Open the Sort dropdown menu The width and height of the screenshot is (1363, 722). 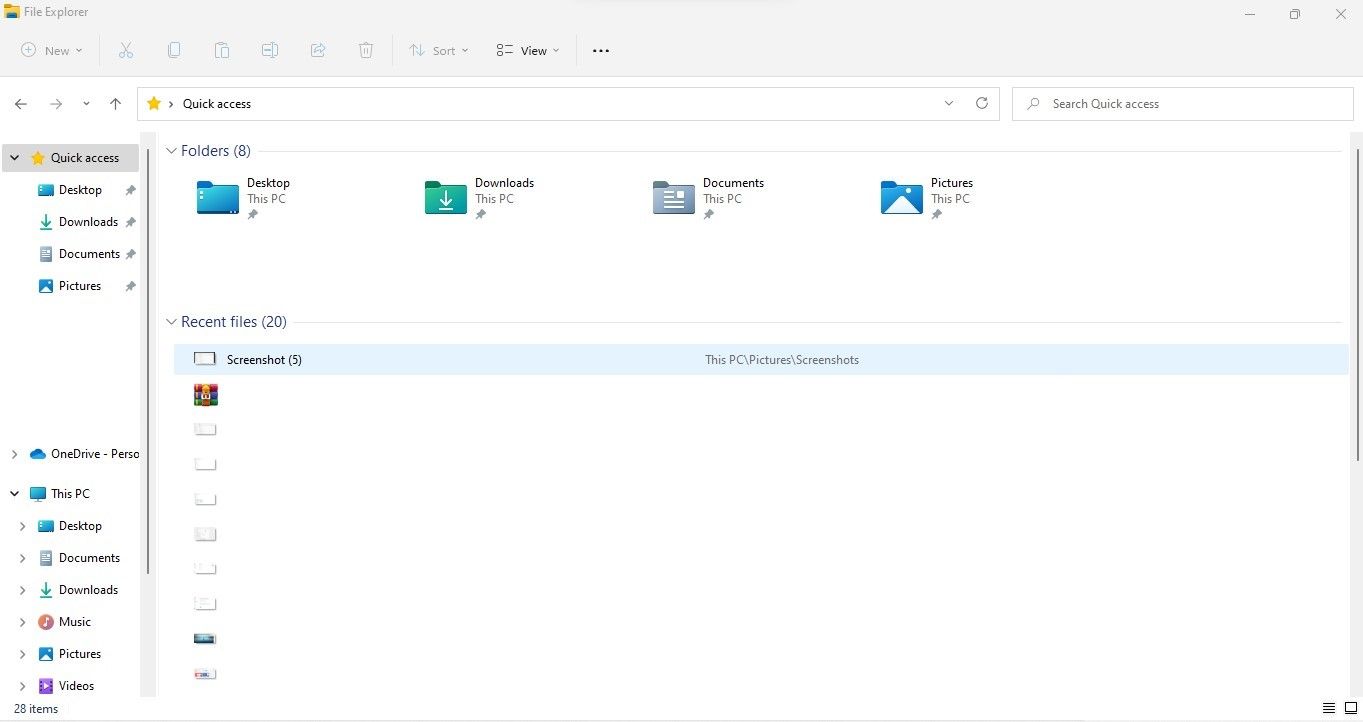[x=439, y=51]
